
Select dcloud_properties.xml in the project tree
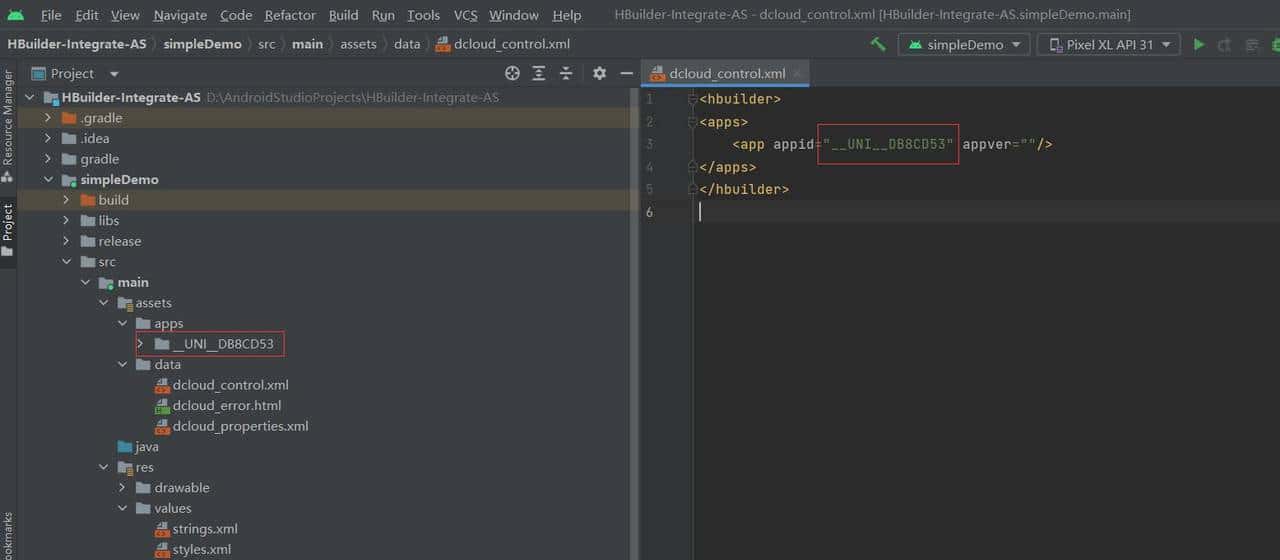(240, 426)
